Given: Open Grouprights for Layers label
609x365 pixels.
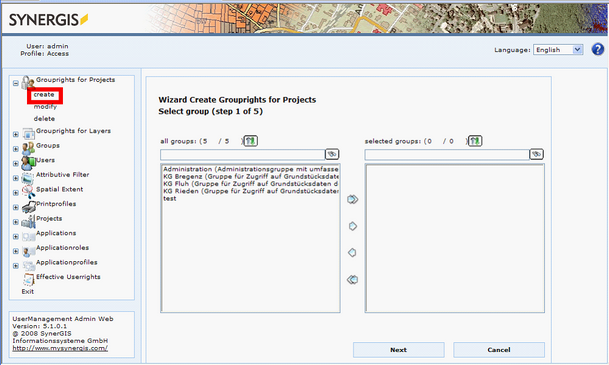Looking at the screenshot, I should coord(73,131).
